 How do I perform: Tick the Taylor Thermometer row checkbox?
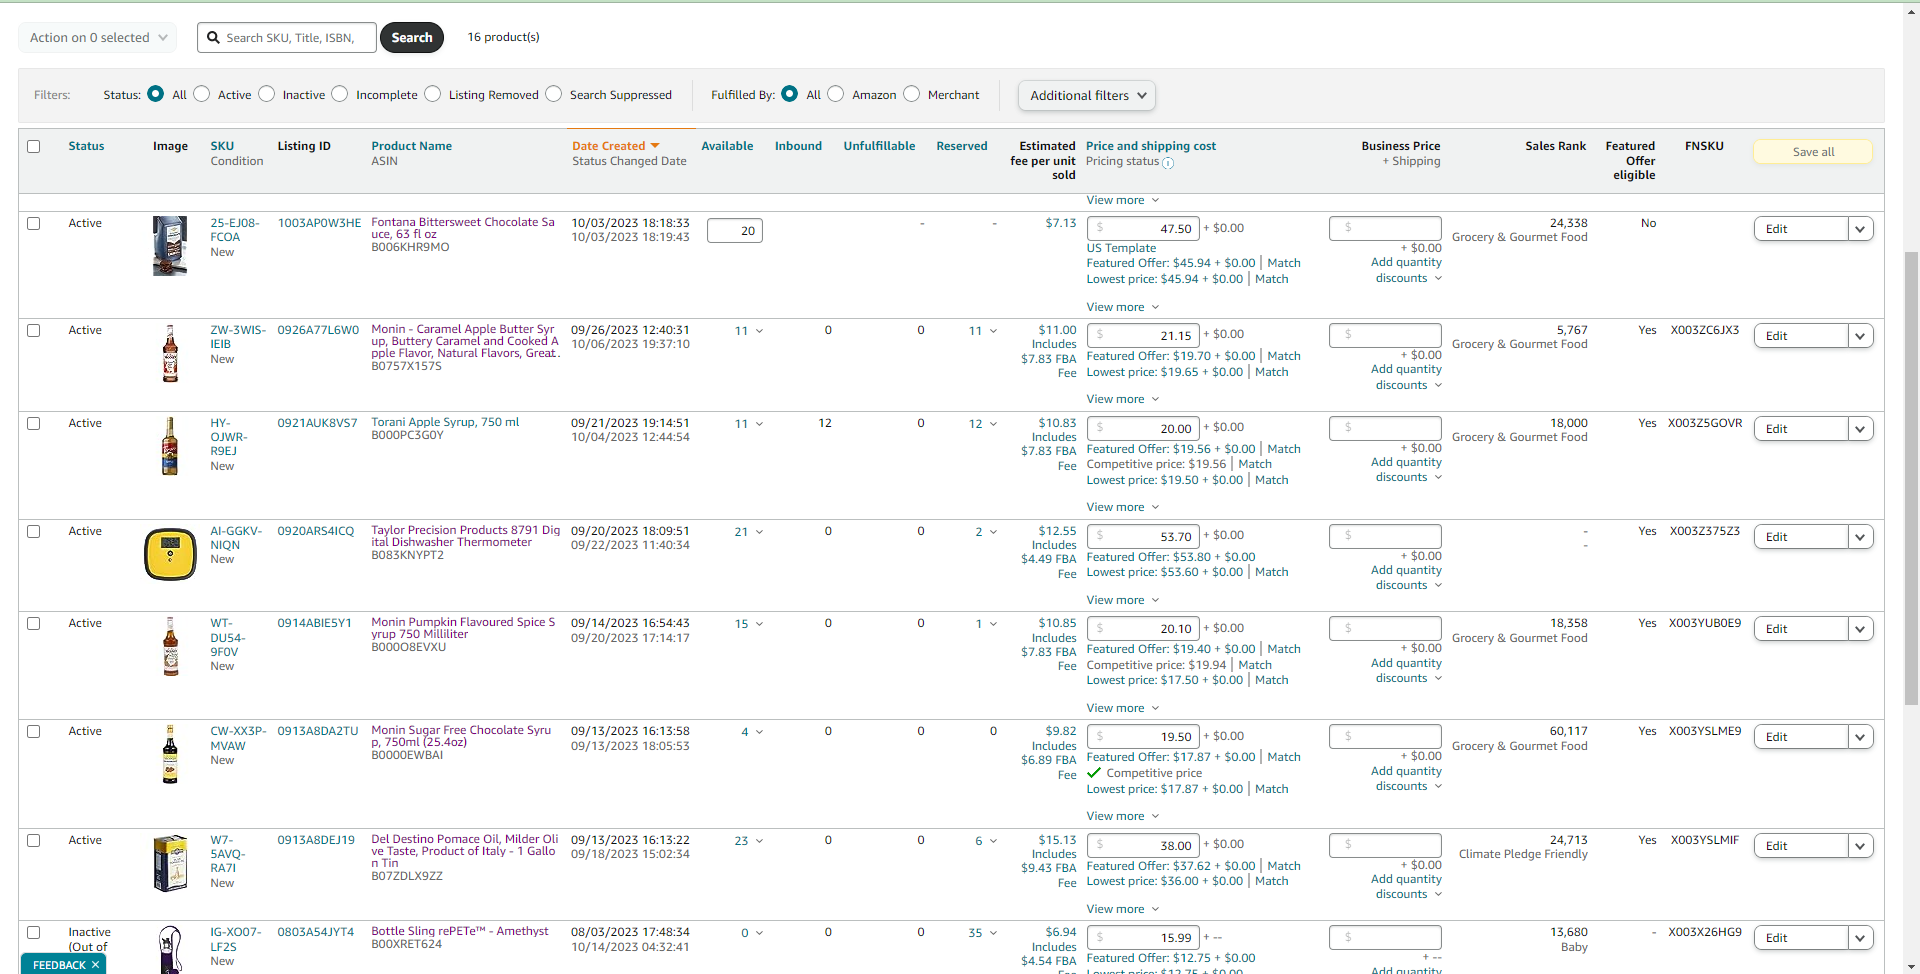pyautogui.click(x=34, y=531)
